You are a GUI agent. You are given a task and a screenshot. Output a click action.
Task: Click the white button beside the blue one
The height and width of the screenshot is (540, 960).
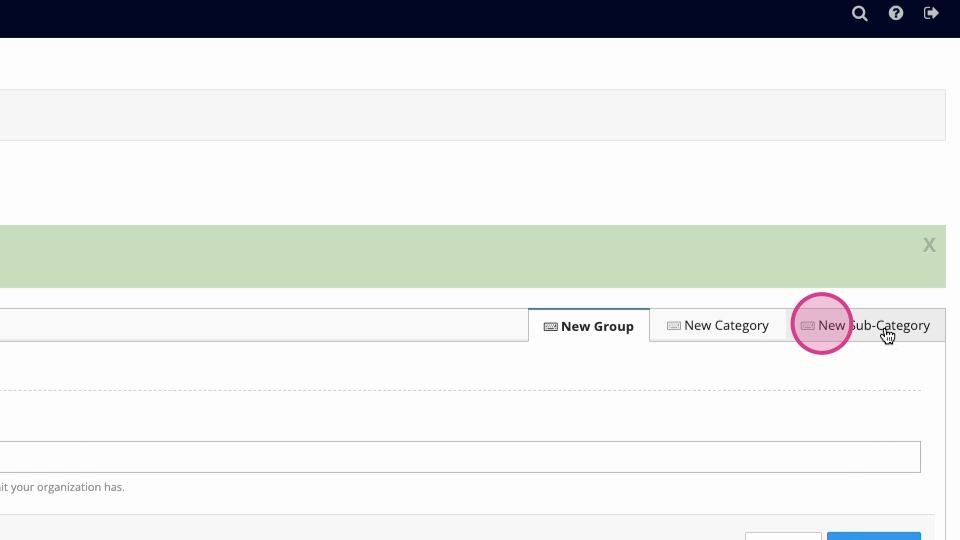[x=783, y=536]
